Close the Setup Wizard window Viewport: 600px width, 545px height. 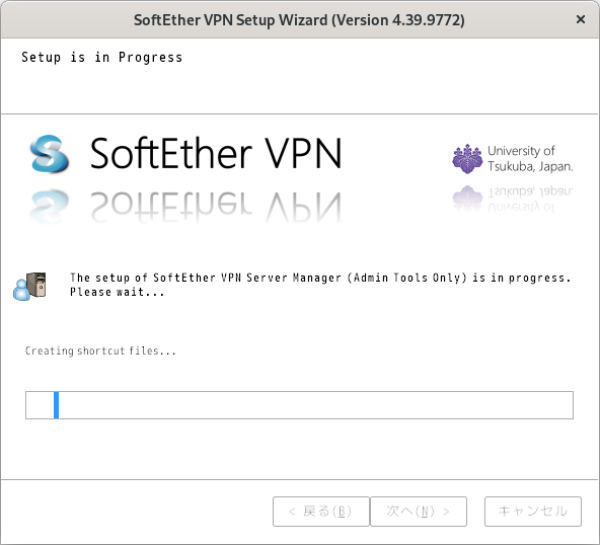pyautogui.click(x=581, y=20)
